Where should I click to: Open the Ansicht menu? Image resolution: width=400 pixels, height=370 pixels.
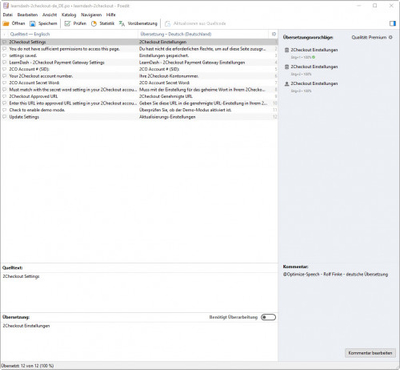pyautogui.click(x=50, y=15)
